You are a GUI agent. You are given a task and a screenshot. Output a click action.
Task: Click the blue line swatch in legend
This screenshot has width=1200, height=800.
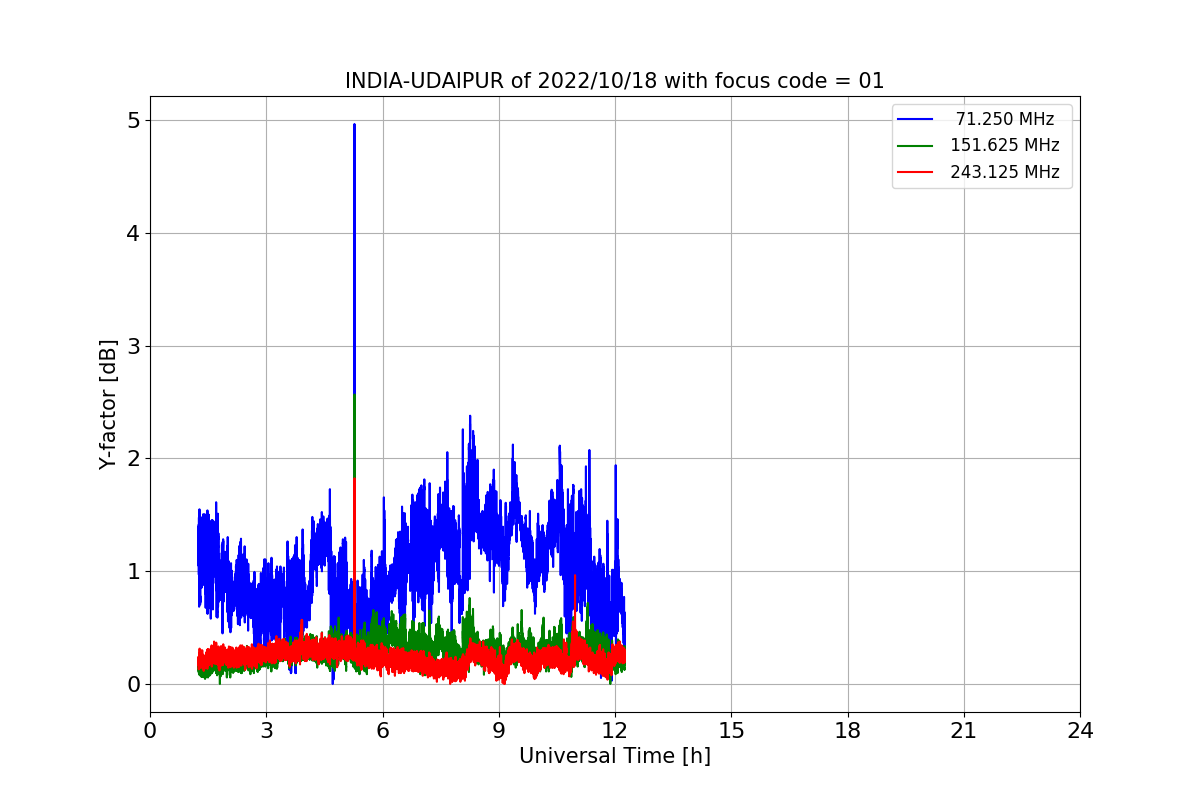click(915, 119)
